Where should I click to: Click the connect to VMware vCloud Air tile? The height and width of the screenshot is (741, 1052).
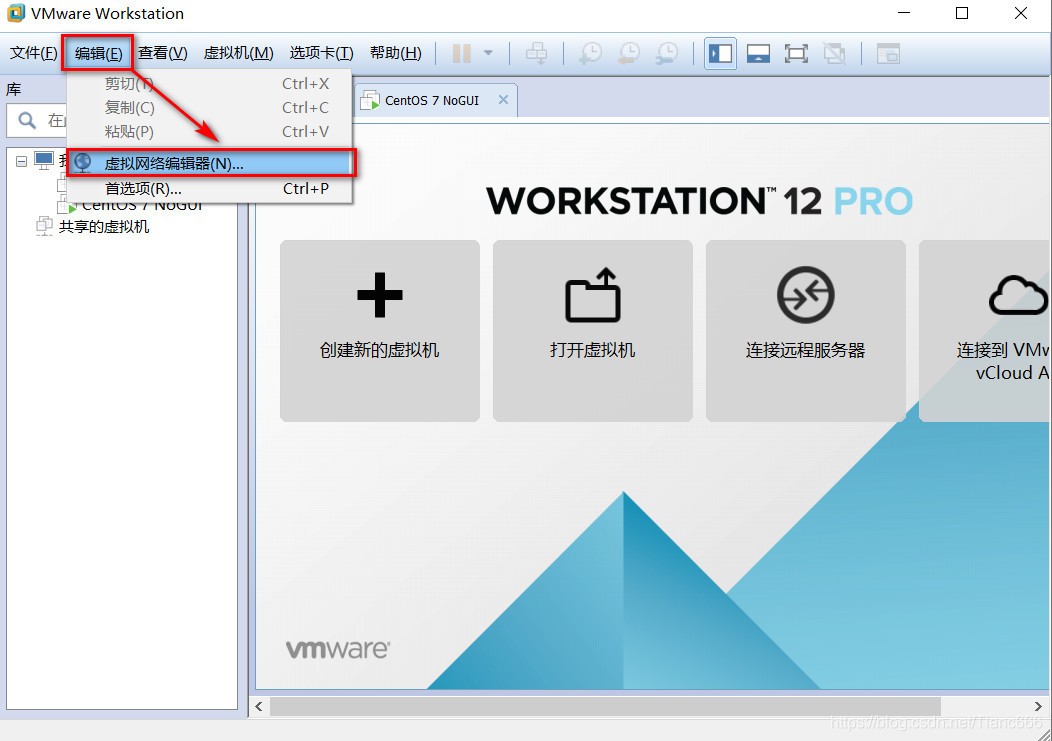tap(985, 331)
